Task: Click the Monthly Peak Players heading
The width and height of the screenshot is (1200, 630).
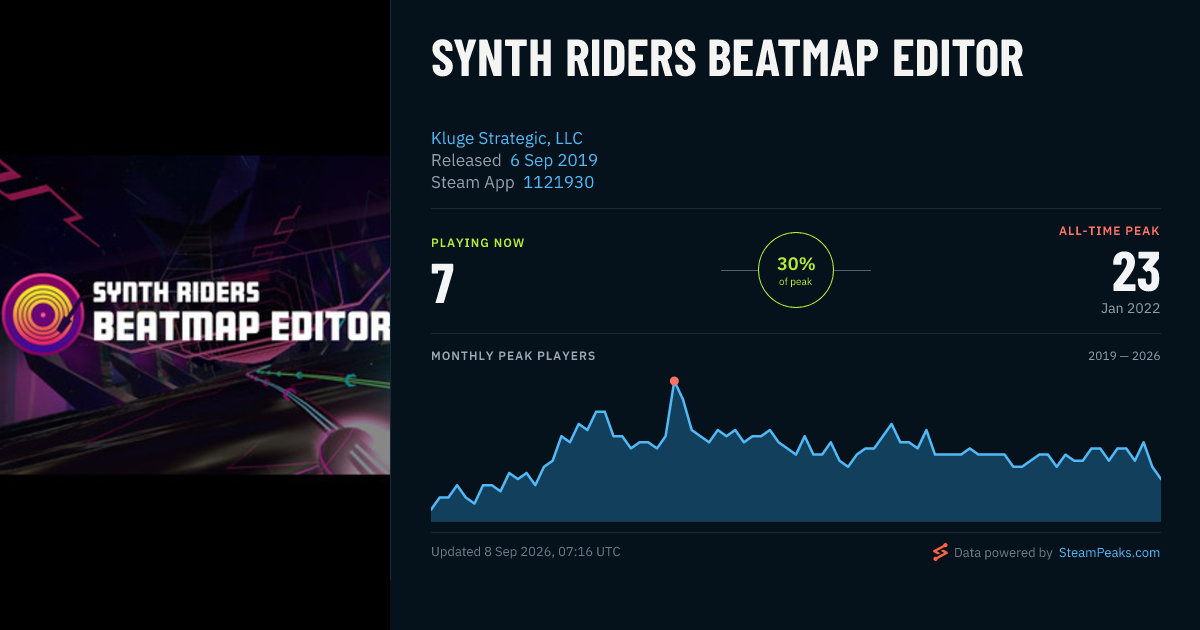Action: (x=513, y=356)
